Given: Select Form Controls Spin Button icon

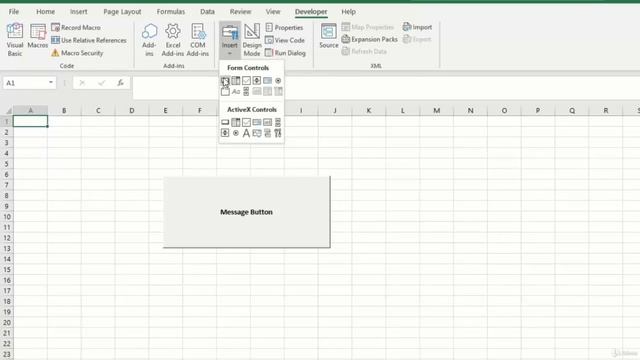Looking at the screenshot, I should 257,81.
